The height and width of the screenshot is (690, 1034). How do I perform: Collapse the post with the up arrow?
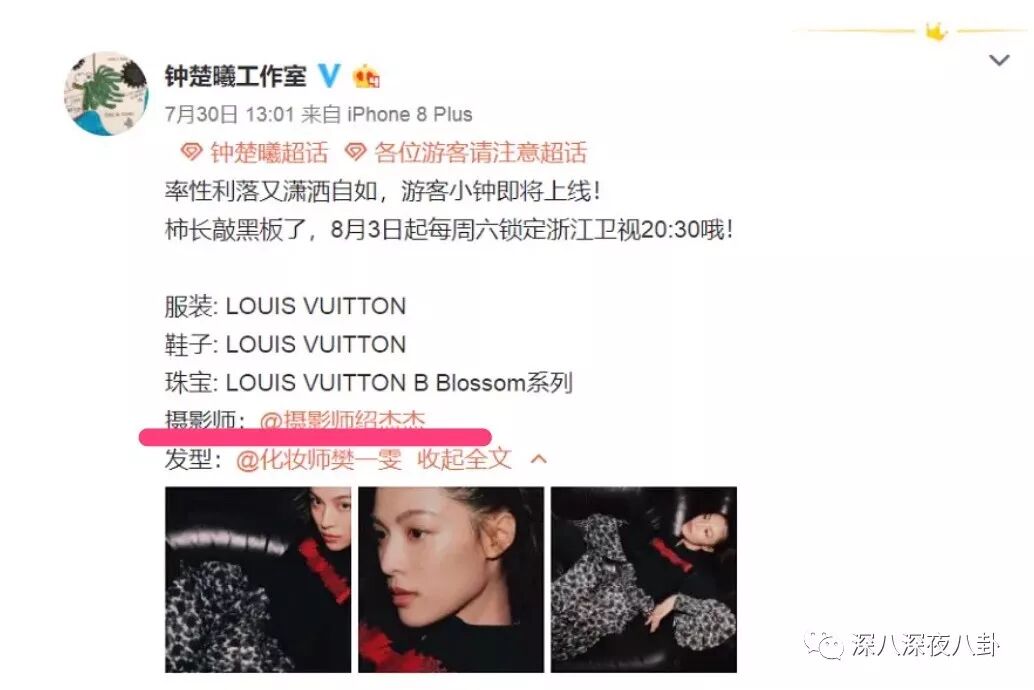click(539, 459)
